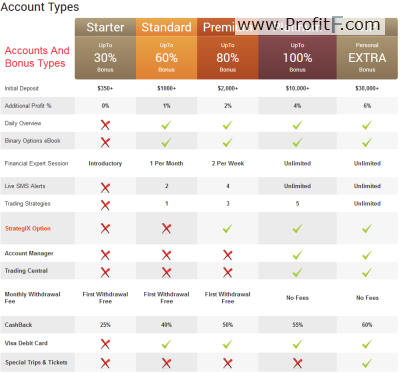Click the green check for 100% bonus Trading Central
400x374 pixels.
pos(297,272)
